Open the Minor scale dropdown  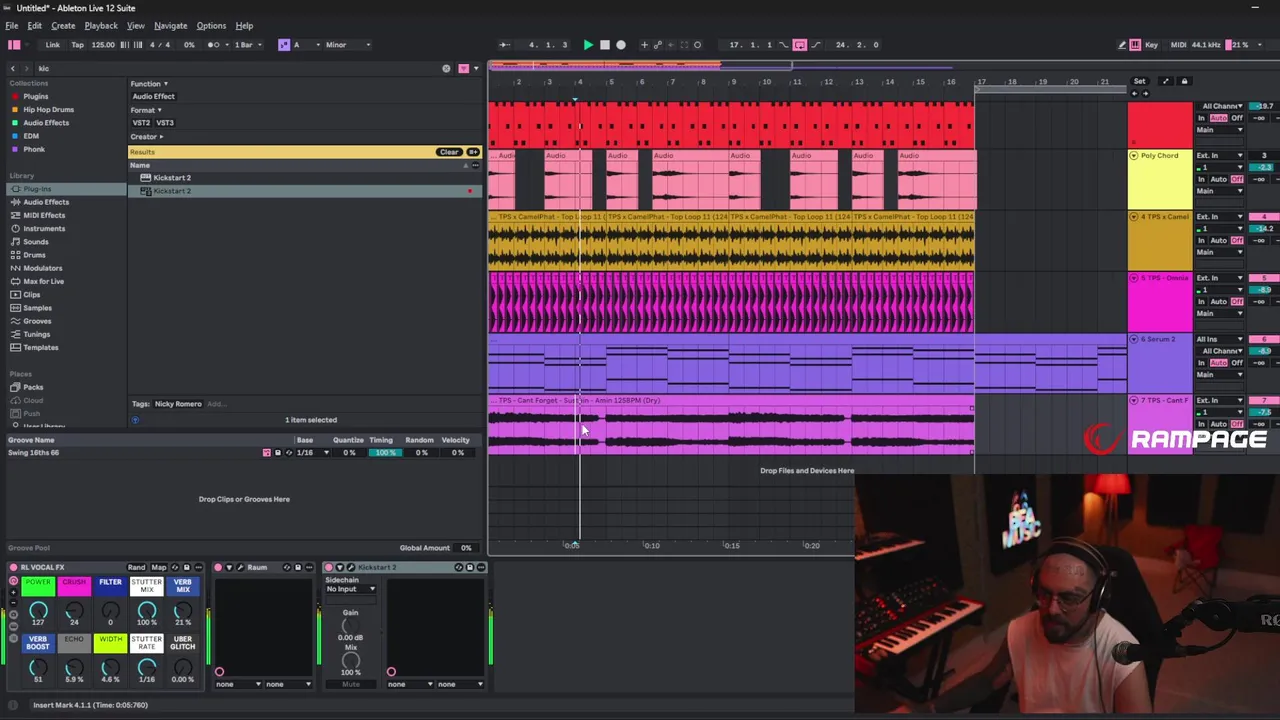(x=348, y=45)
